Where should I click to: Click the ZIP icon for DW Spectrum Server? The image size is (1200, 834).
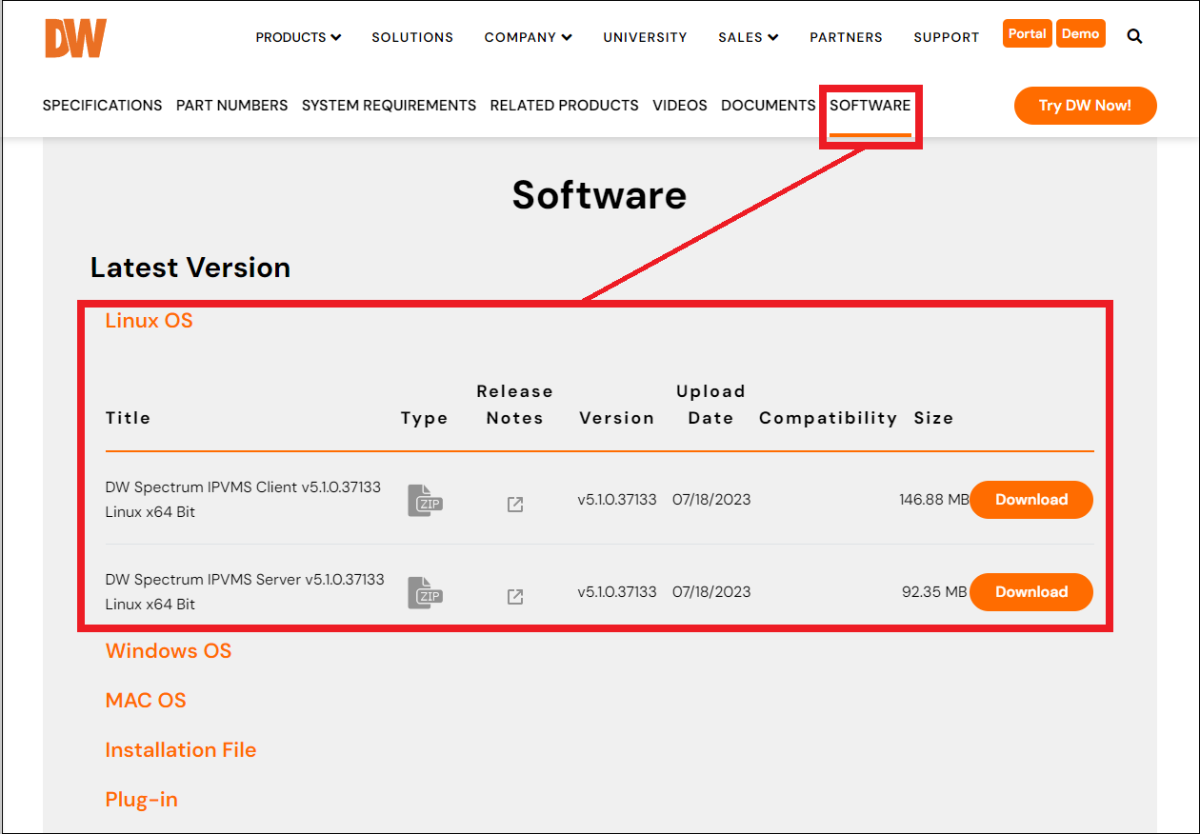click(424, 591)
